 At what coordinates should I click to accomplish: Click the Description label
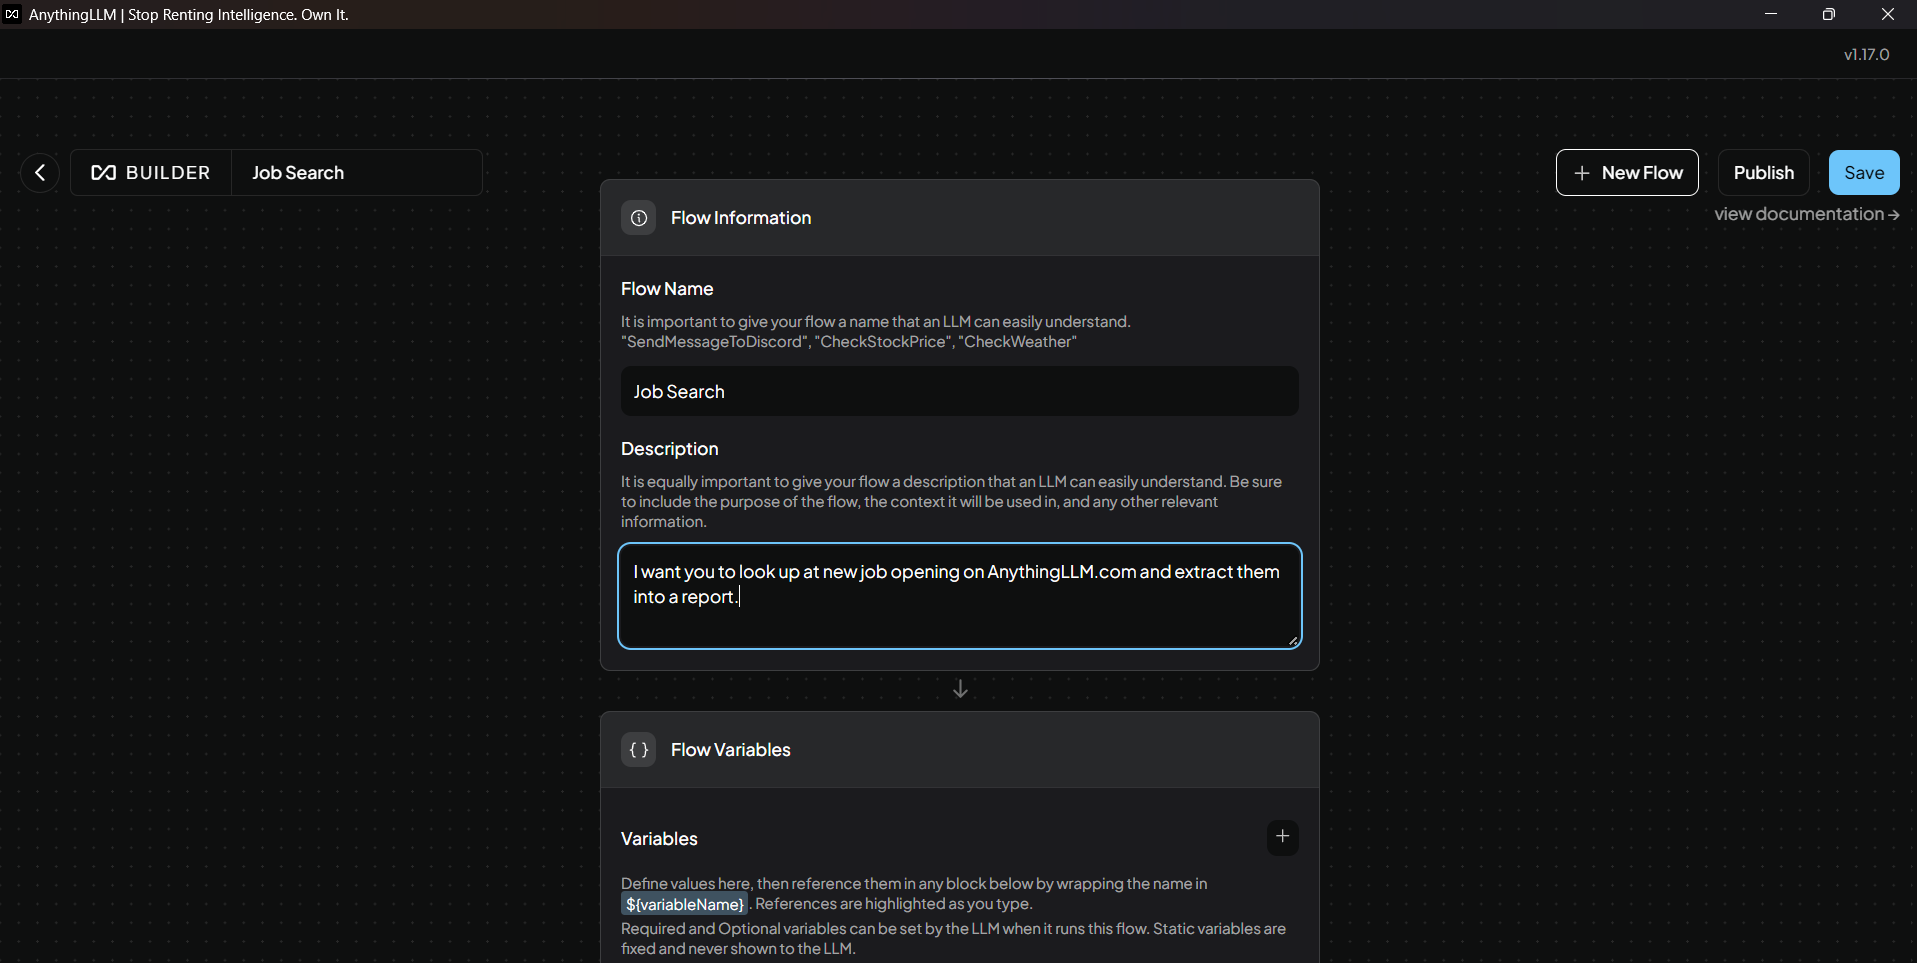click(x=670, y=449)
